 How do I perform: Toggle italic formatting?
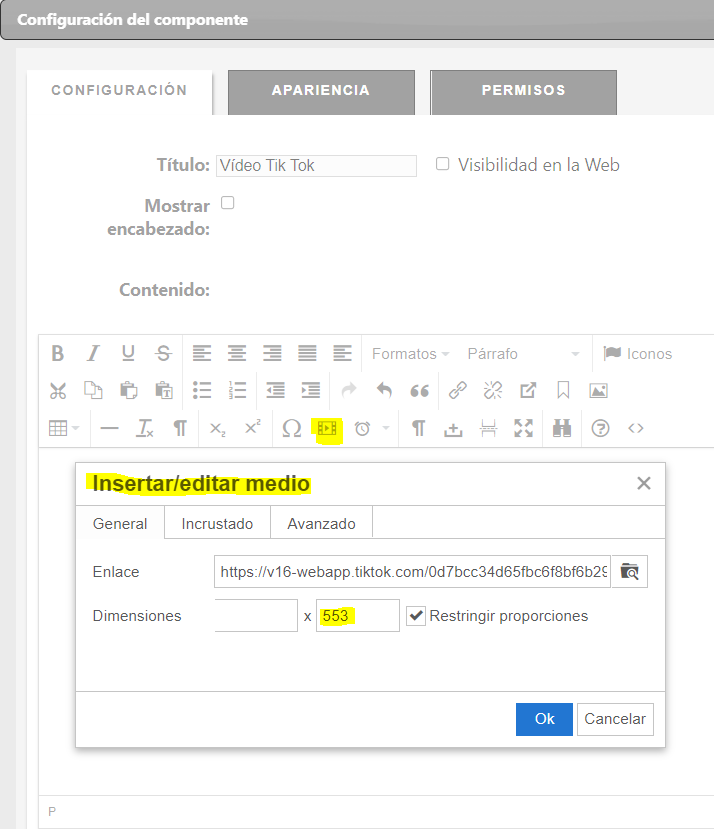pyautogui.click(x=93, y=353)
